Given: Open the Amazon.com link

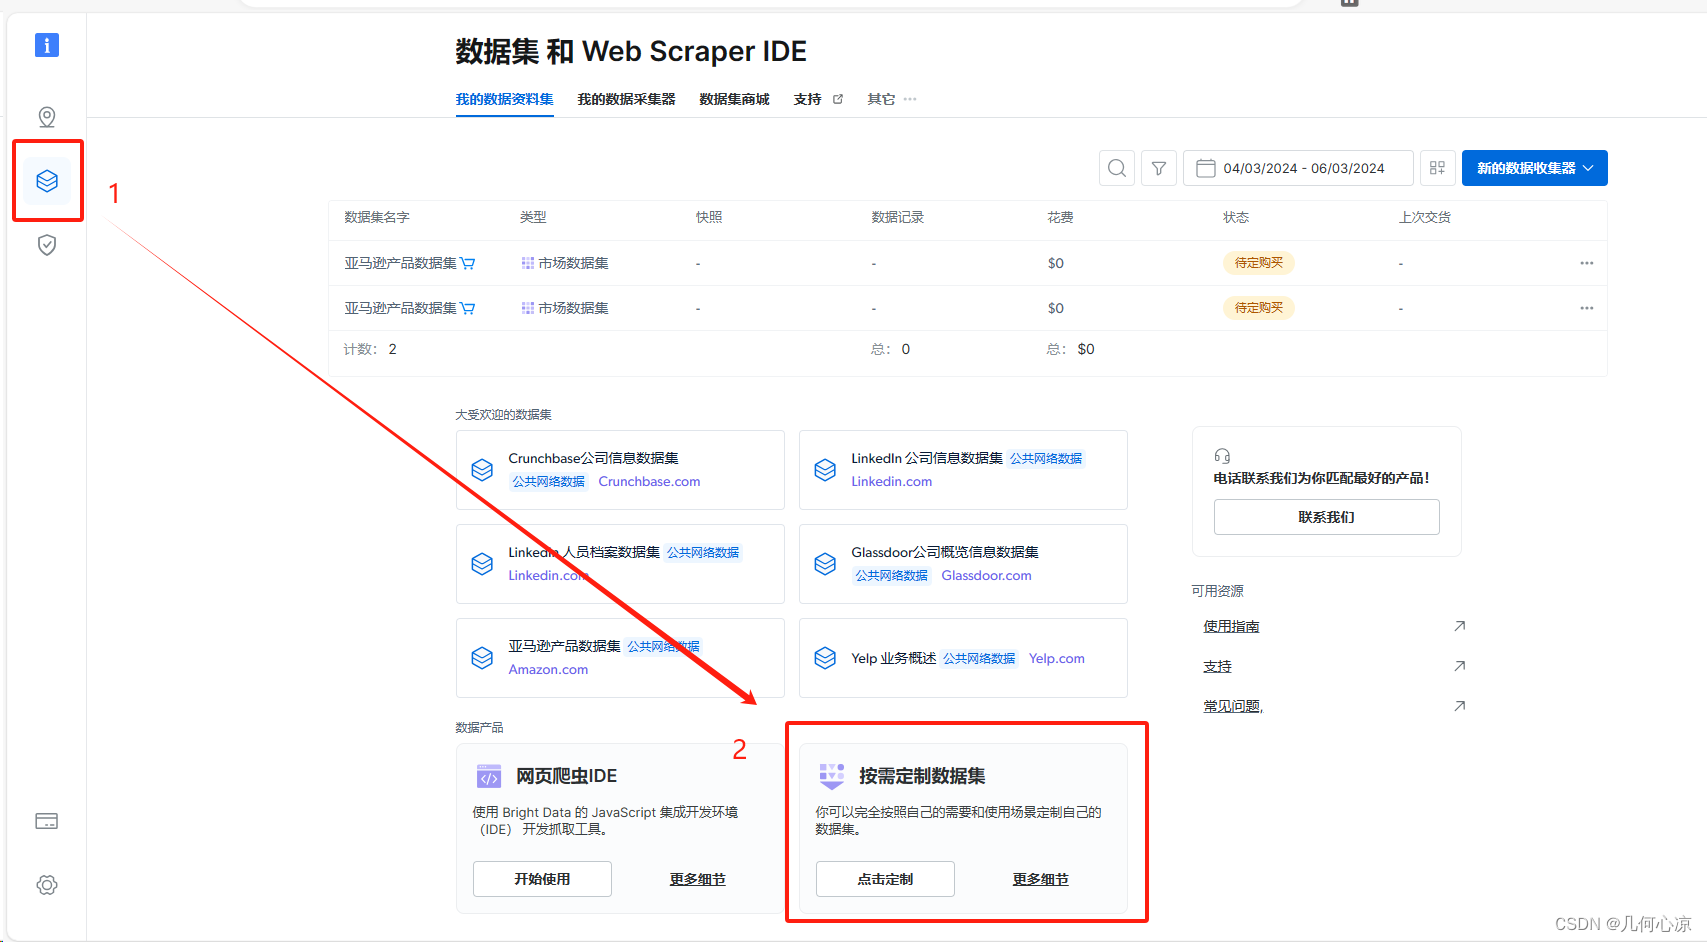Looking at the screenshot, I should click(x=548, y=670).
